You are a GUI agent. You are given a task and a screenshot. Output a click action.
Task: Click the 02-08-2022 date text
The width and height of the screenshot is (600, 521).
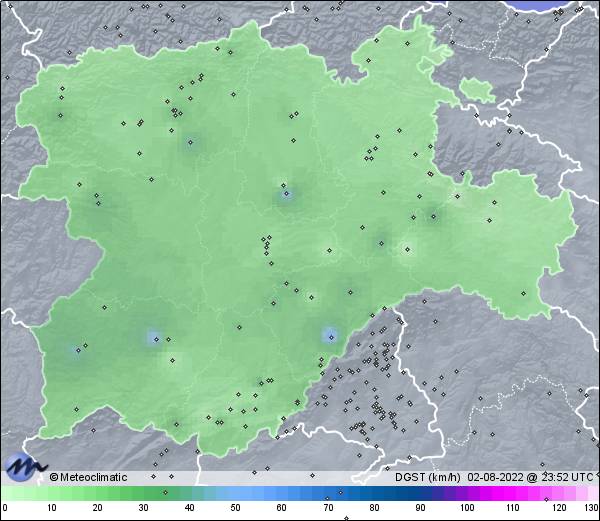click(496, 477)
